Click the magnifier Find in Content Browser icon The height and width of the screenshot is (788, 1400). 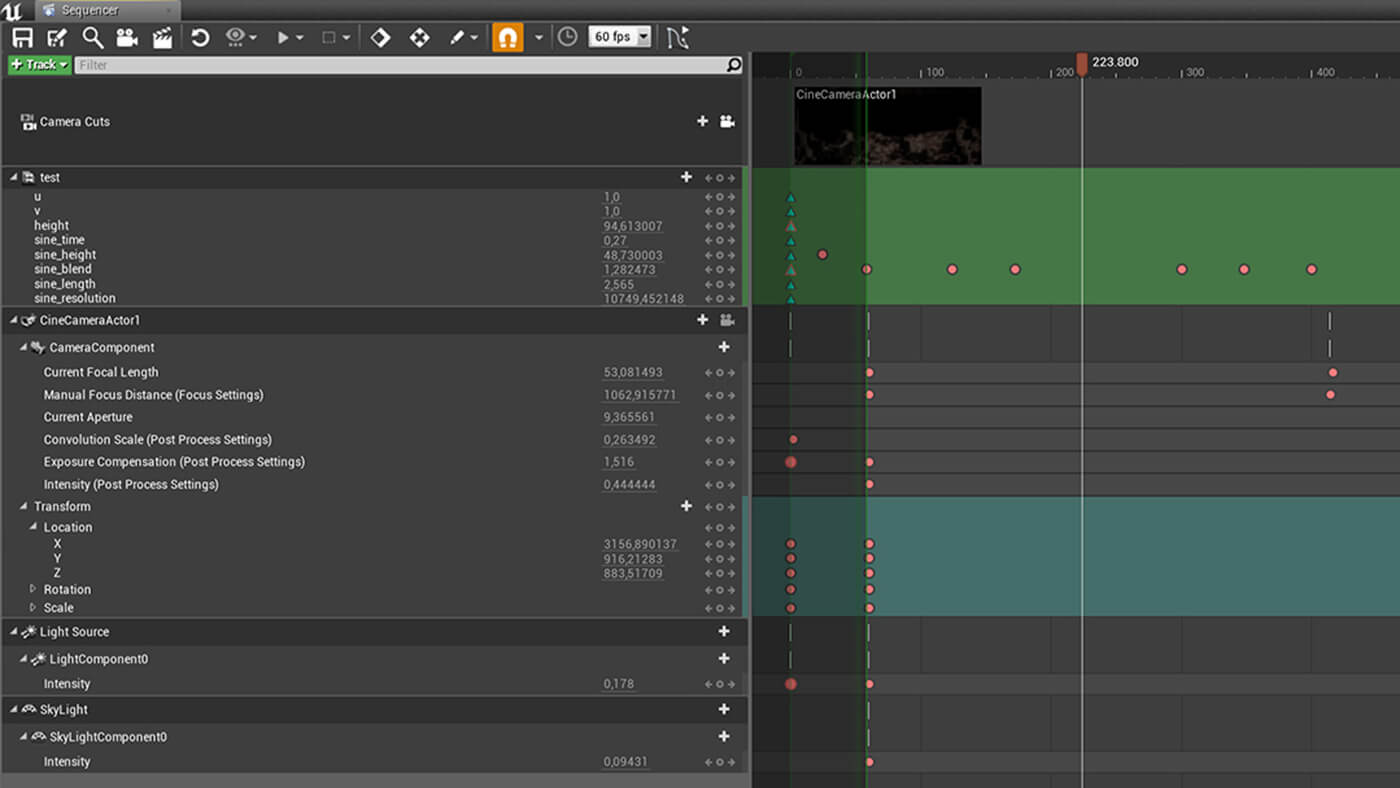(x=92, y=38)
